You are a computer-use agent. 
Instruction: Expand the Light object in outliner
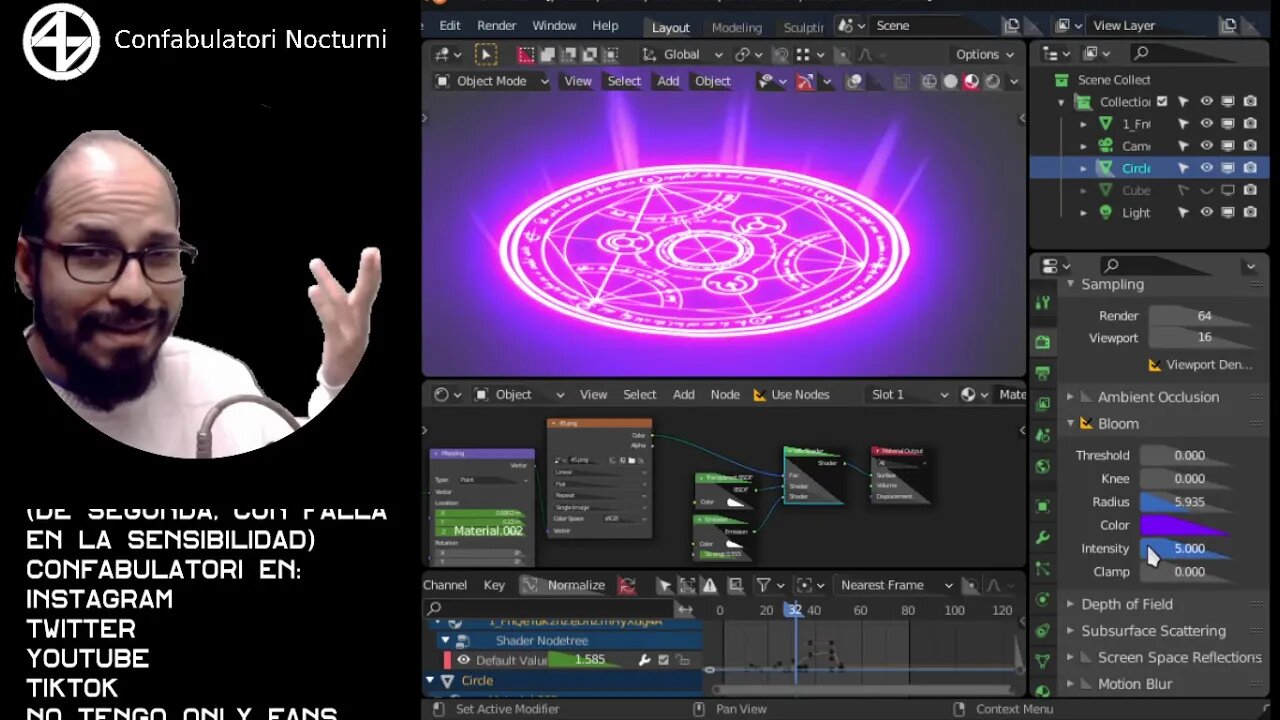[1083, 212]
